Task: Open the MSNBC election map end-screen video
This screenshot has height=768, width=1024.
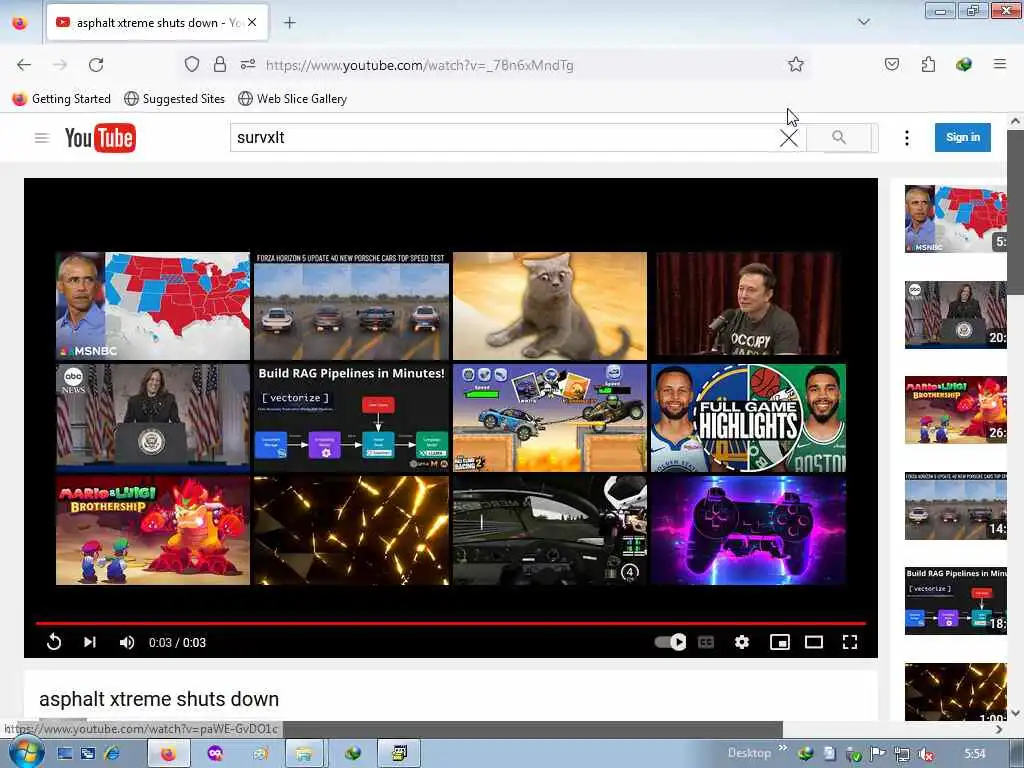Action: [x=153, y=306]
